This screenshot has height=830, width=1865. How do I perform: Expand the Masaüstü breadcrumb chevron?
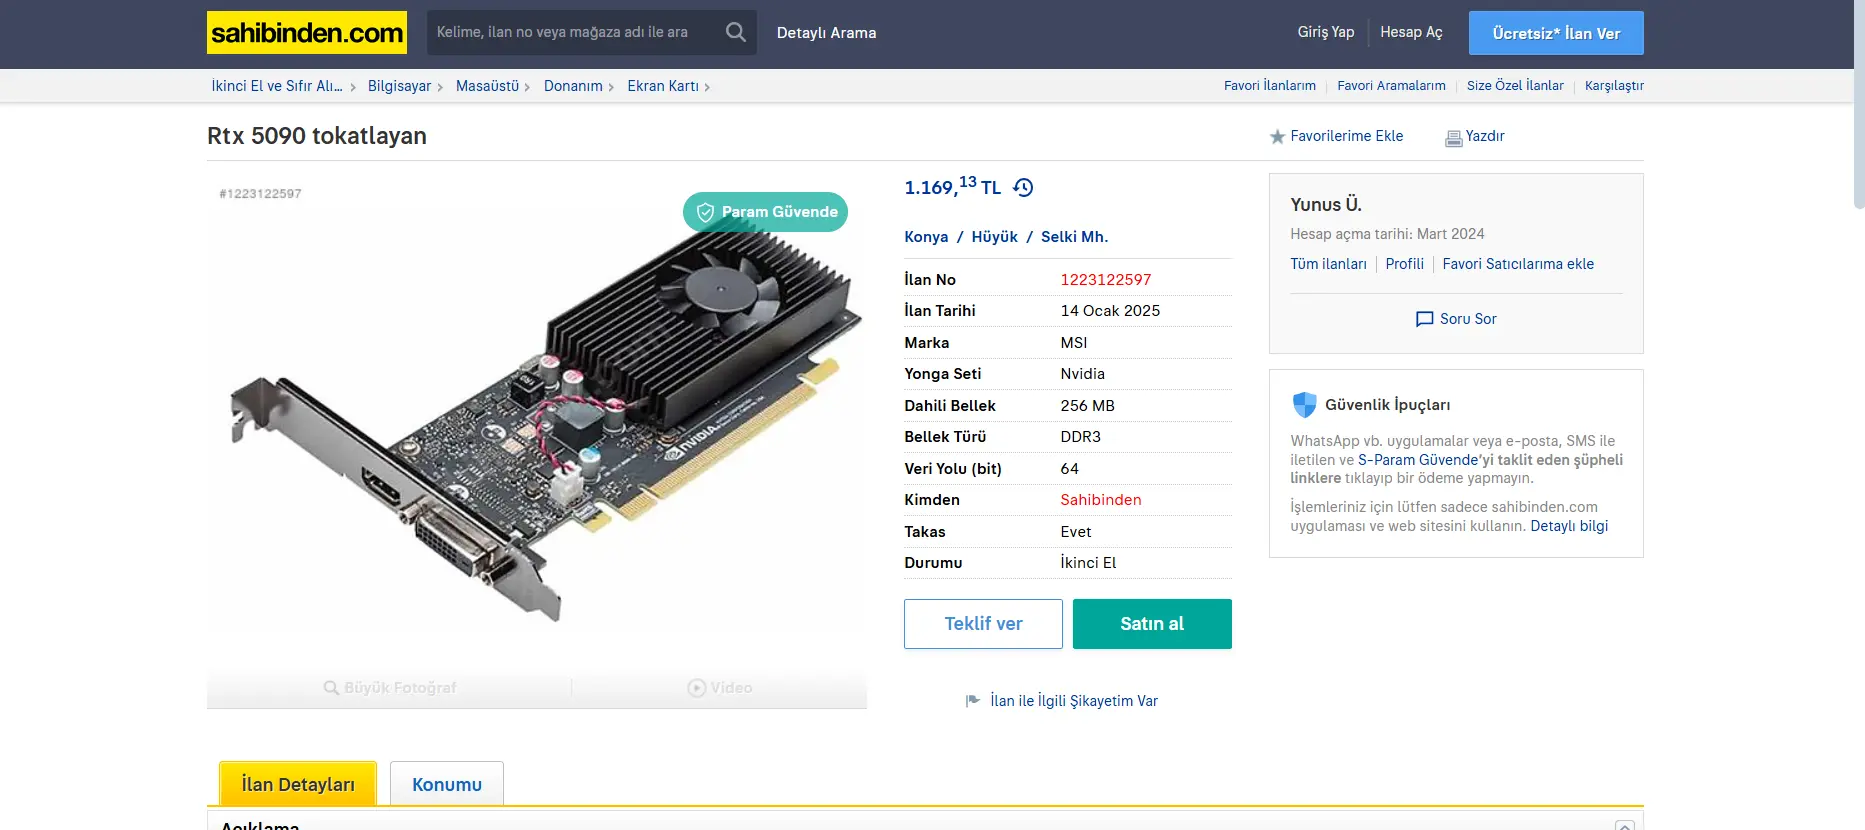point(527,87)
